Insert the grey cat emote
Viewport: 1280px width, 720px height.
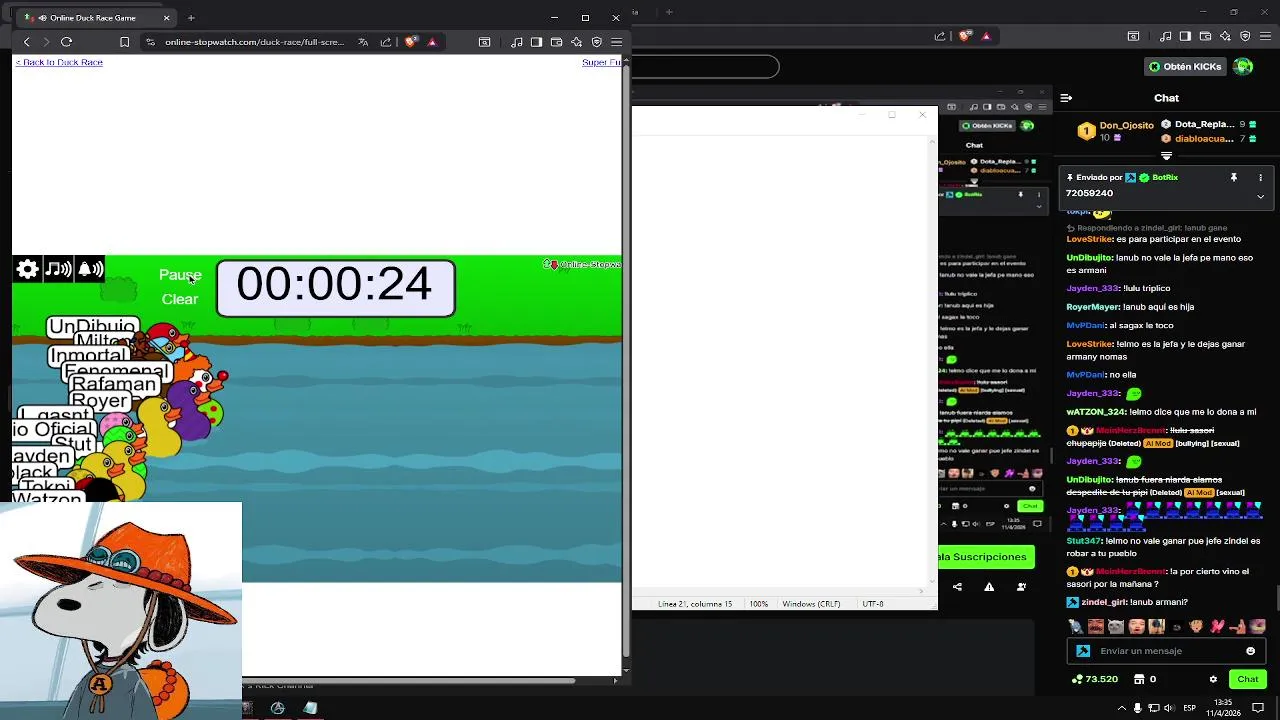1116,627
